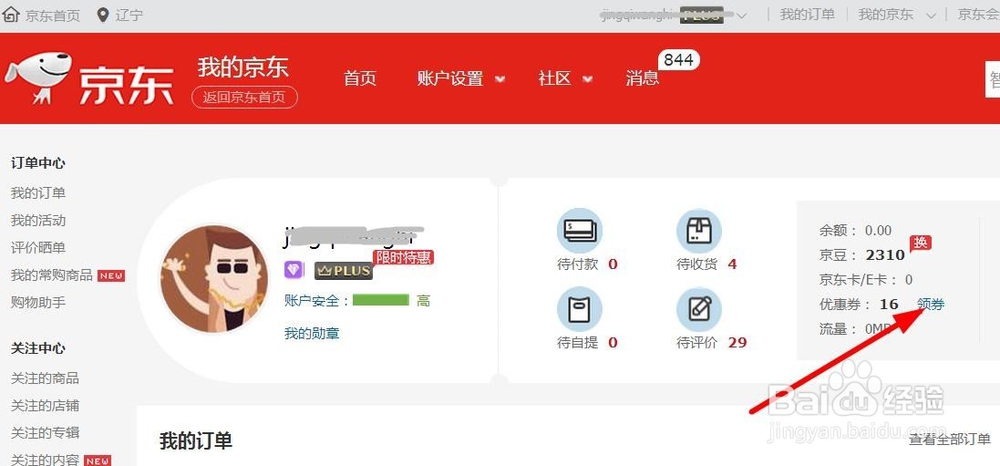This screenshot has width=1000, height=466.
Task: Click the red 换 tag next to 京豆
Action: tap(921, 243)
